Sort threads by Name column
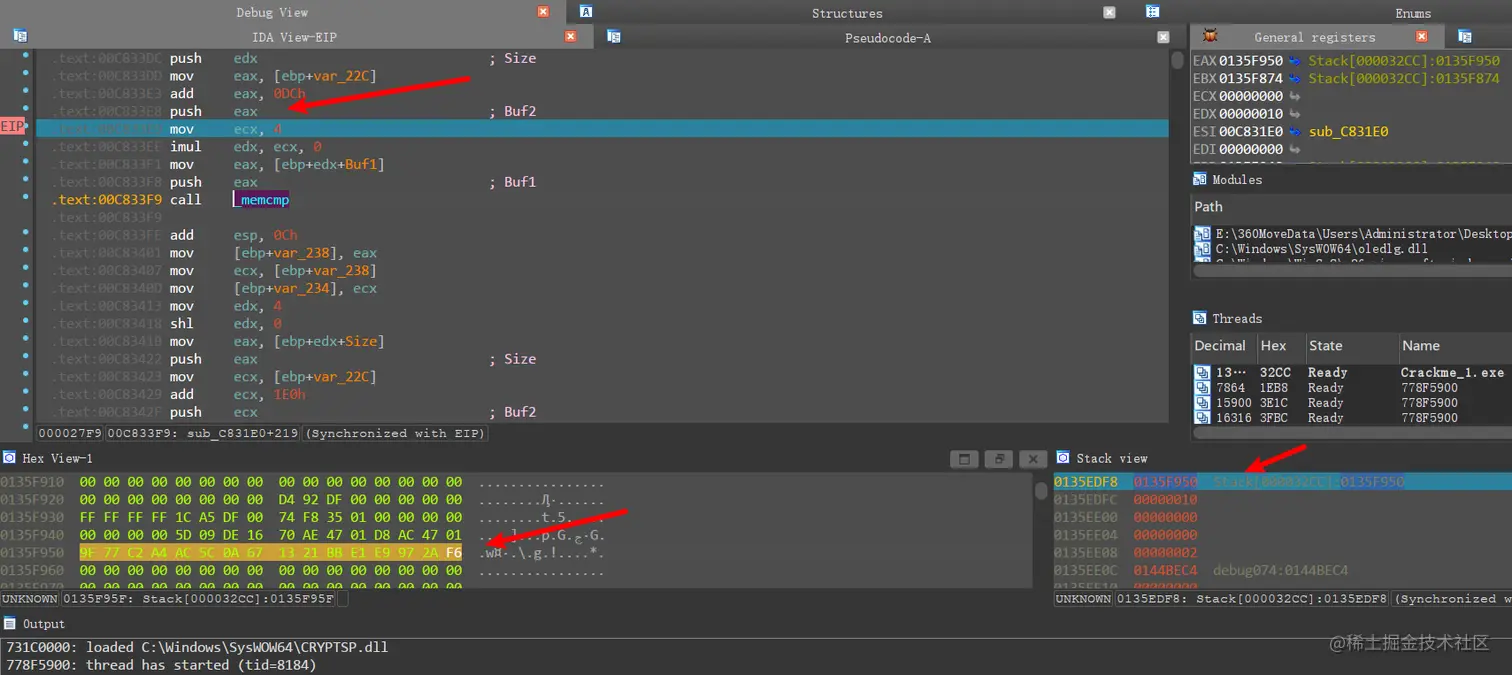Image resolution: width=1512 pixels, height=675 pixels. tap(1454, 346)
